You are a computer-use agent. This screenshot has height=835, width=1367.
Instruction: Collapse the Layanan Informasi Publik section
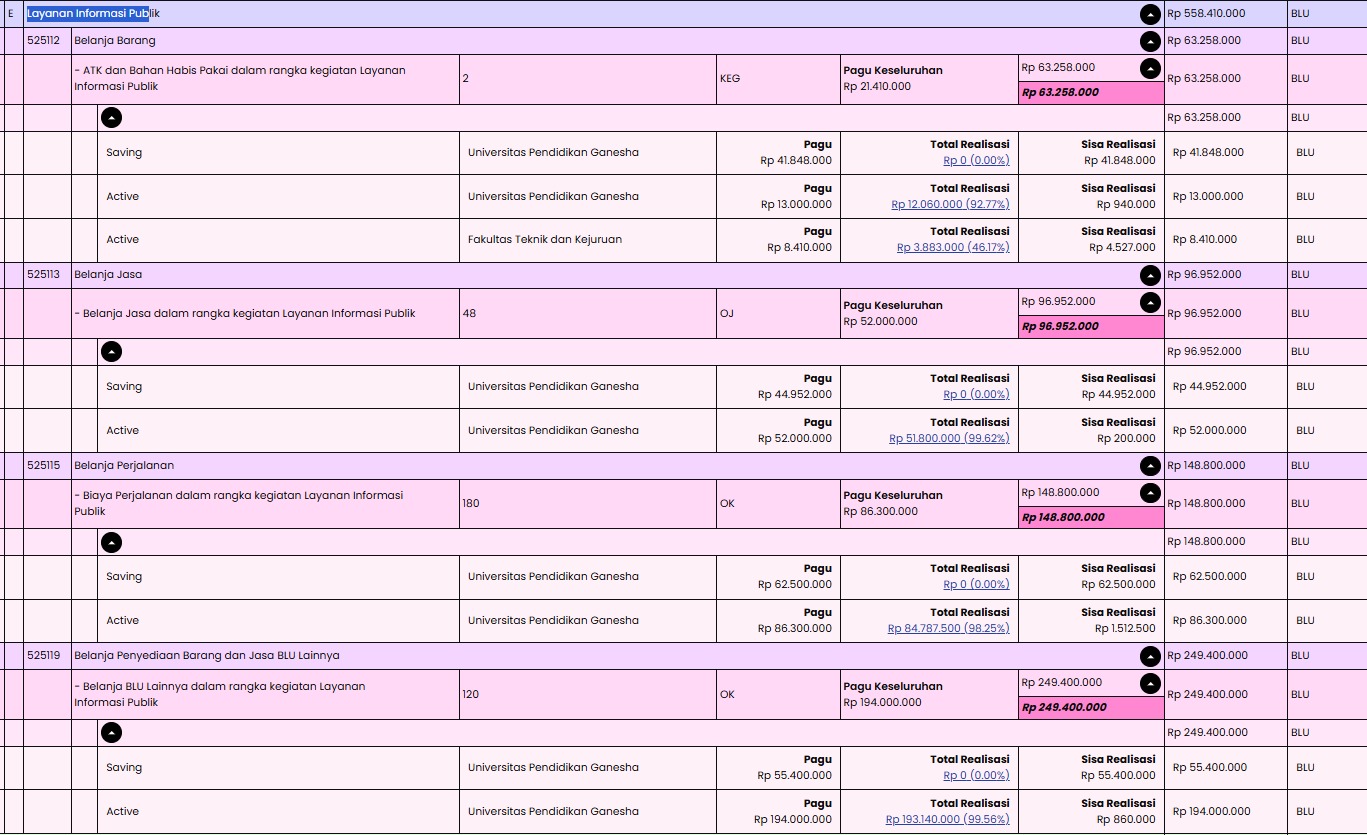point(1150,14)
